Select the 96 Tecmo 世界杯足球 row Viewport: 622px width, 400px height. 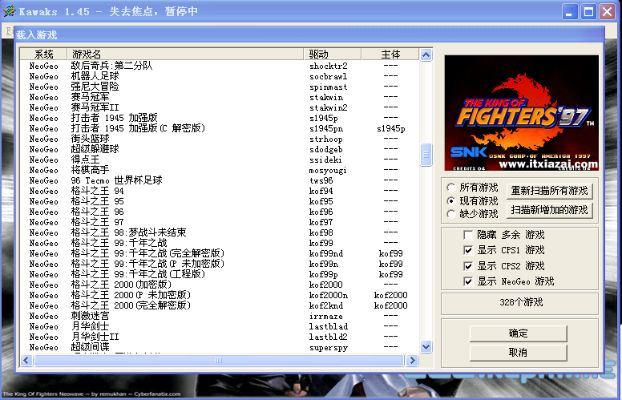(219, 181)
